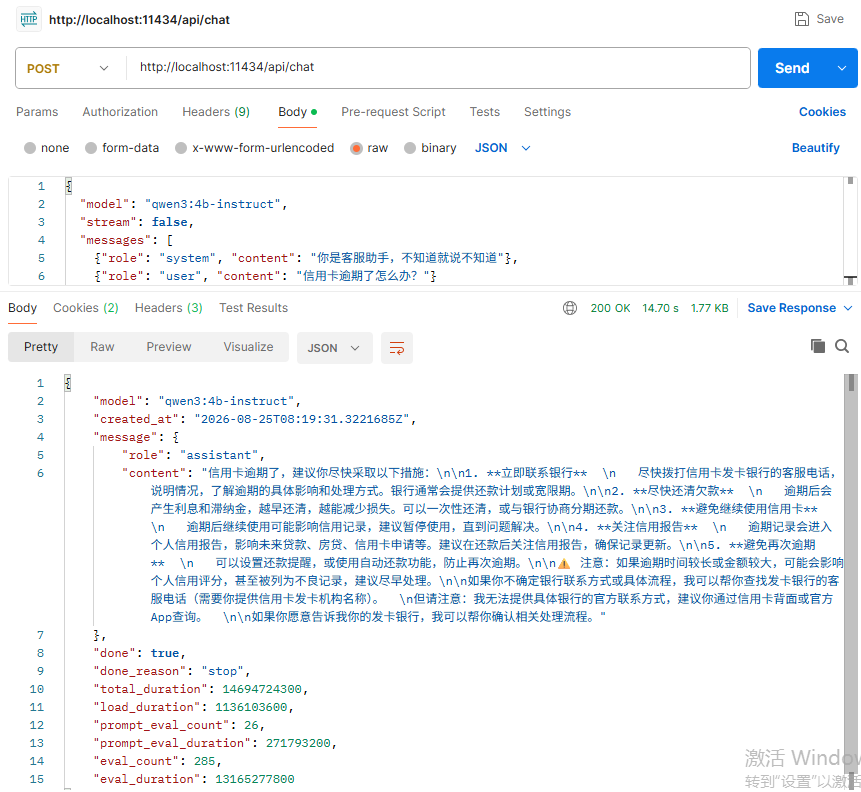Screen dimensions: 861x792
Task: Click the request URL input field
Action: (x=438, y=68)
